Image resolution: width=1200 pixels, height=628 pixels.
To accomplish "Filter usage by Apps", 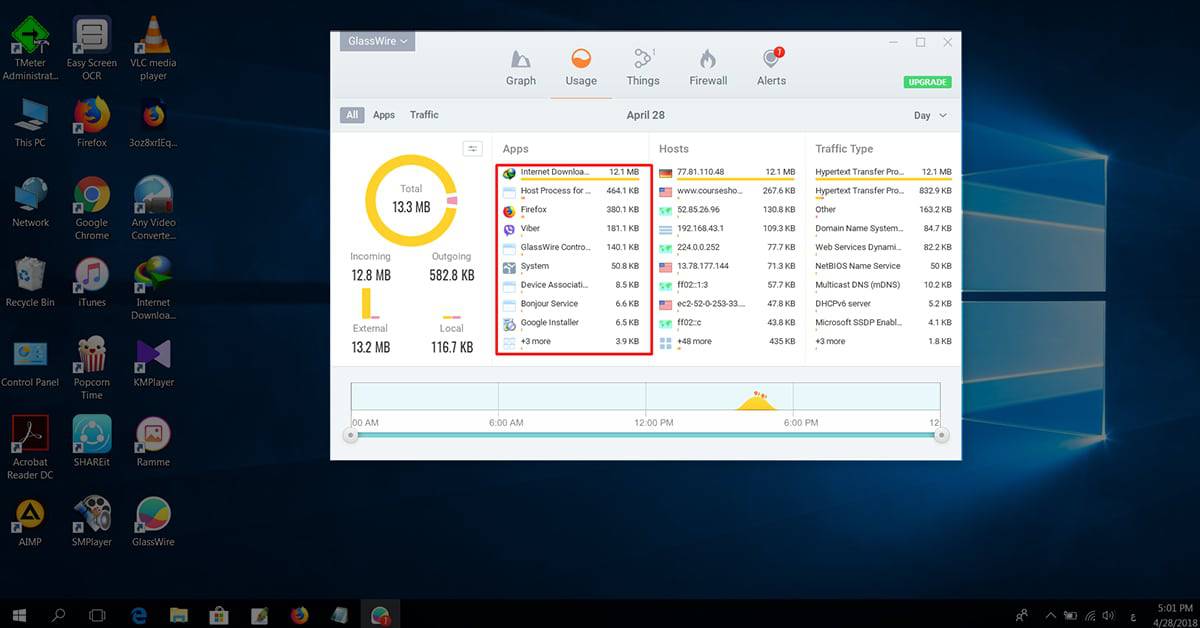I will pyautogui.click(x=384, y=115).
